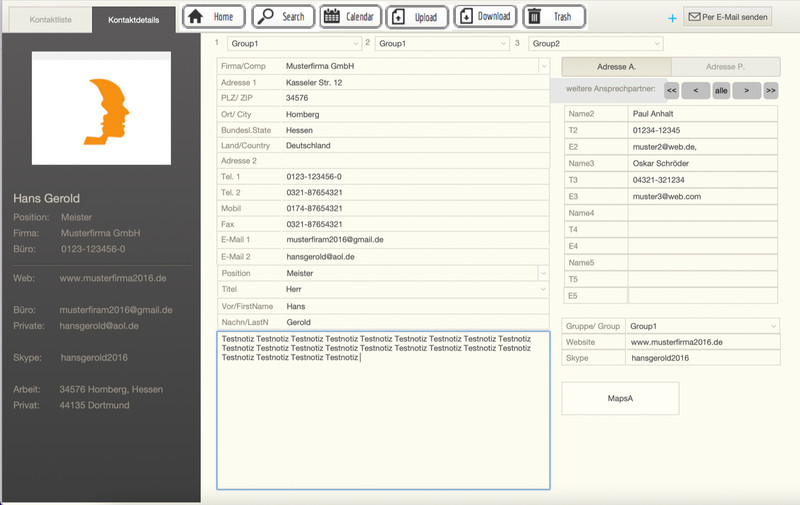Click the empty E4 field

(703, 246)
